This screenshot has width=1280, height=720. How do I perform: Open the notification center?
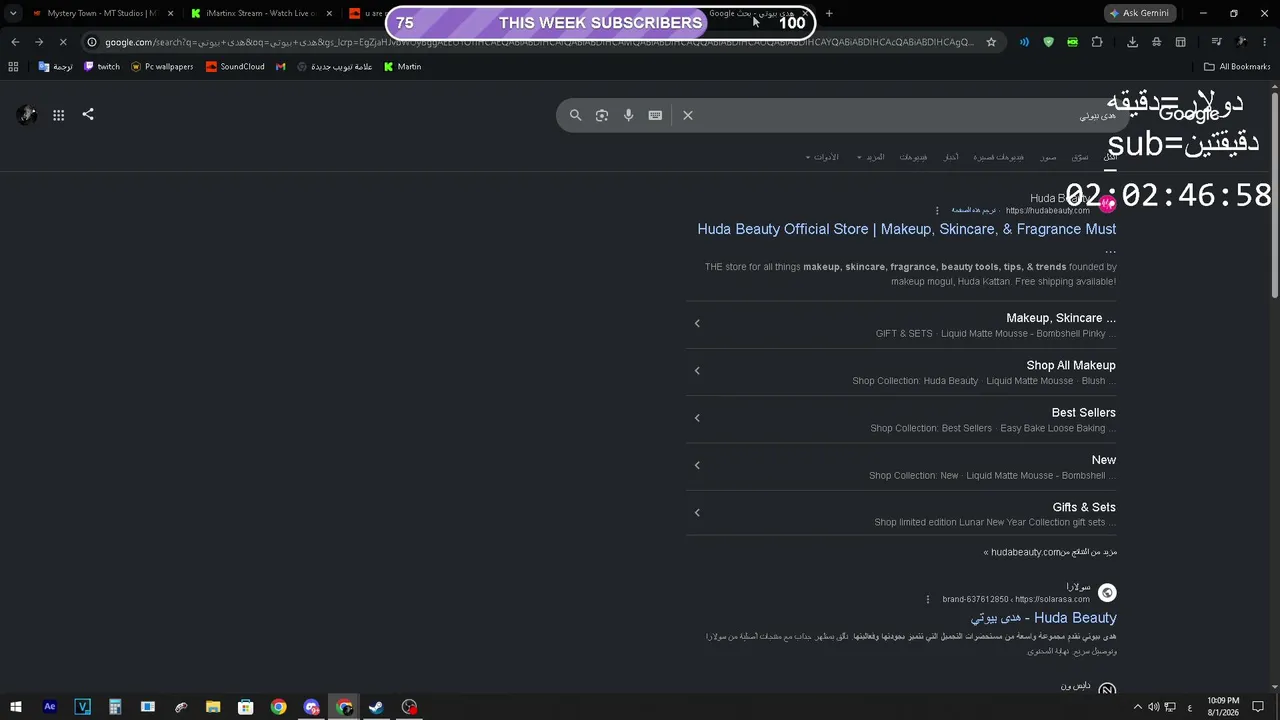[x=1260, y=707]
